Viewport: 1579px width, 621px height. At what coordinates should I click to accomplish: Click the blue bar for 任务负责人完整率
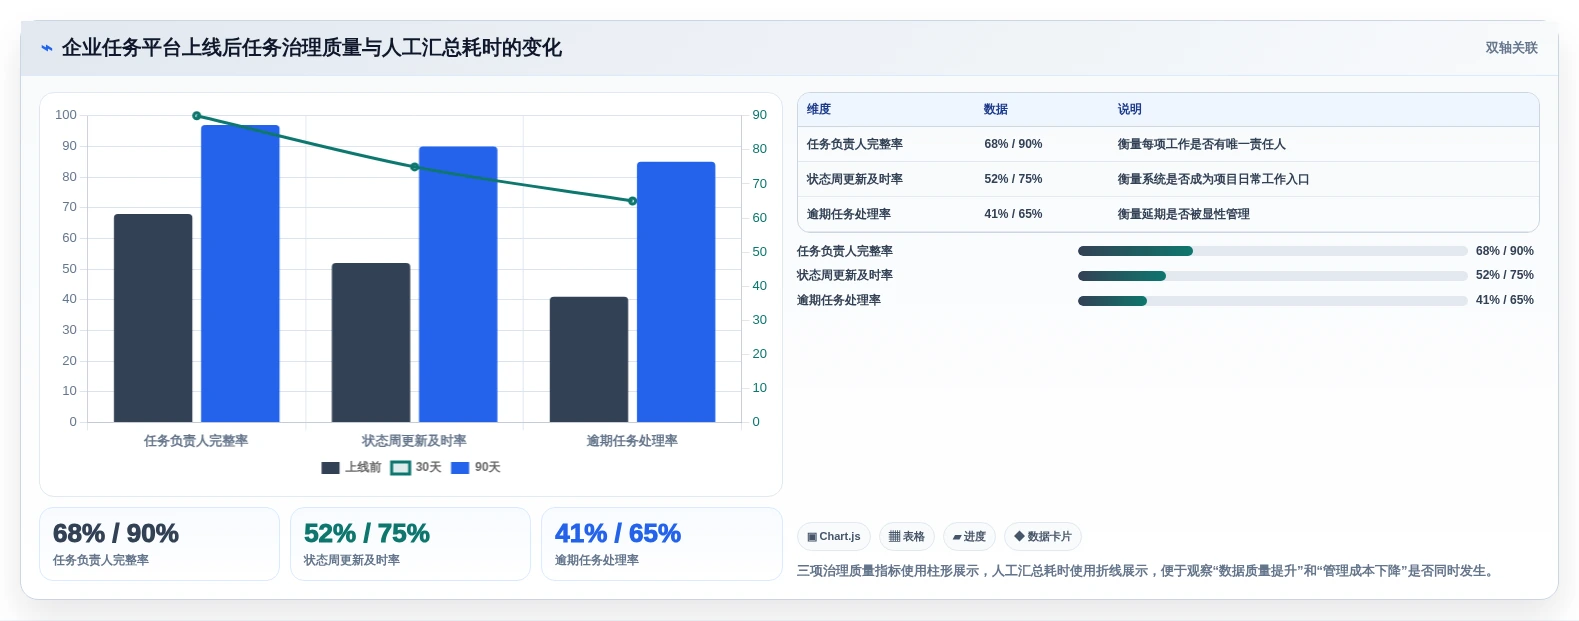click(240, 273)
